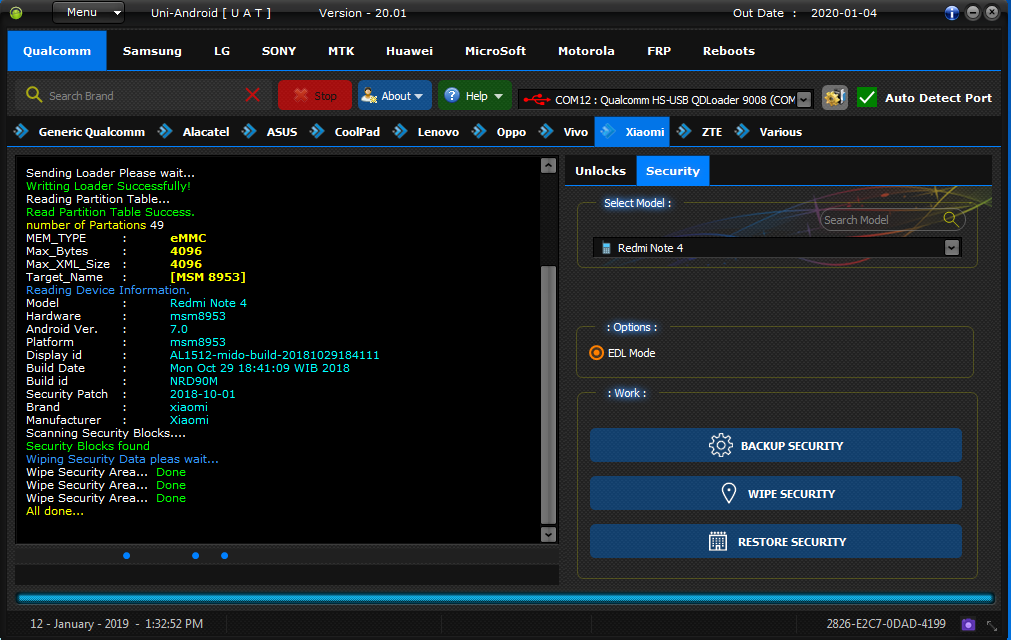This screenshot has height=640, width=1011.
Task: Click the magnifier icon in Search Brand
Action: click(x=34, y=95)
